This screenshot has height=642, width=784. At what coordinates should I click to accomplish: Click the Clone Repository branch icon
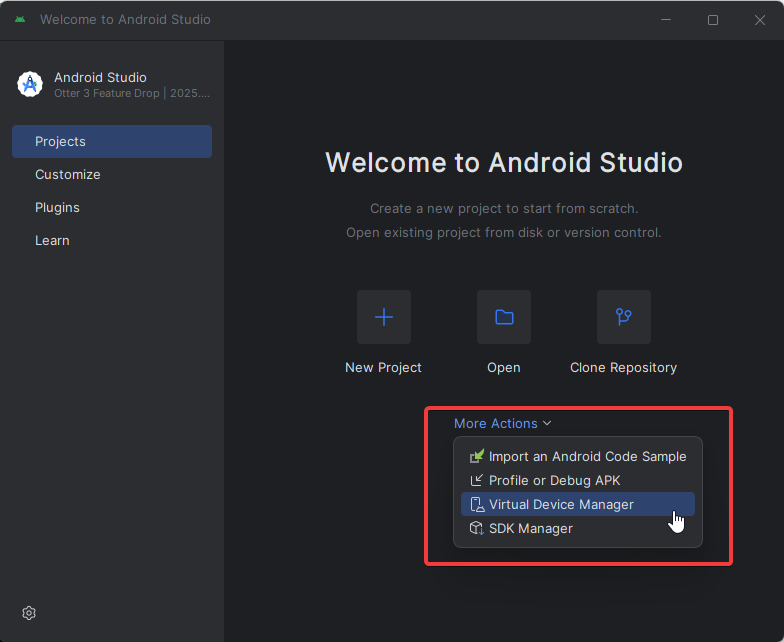pos(624,317)
